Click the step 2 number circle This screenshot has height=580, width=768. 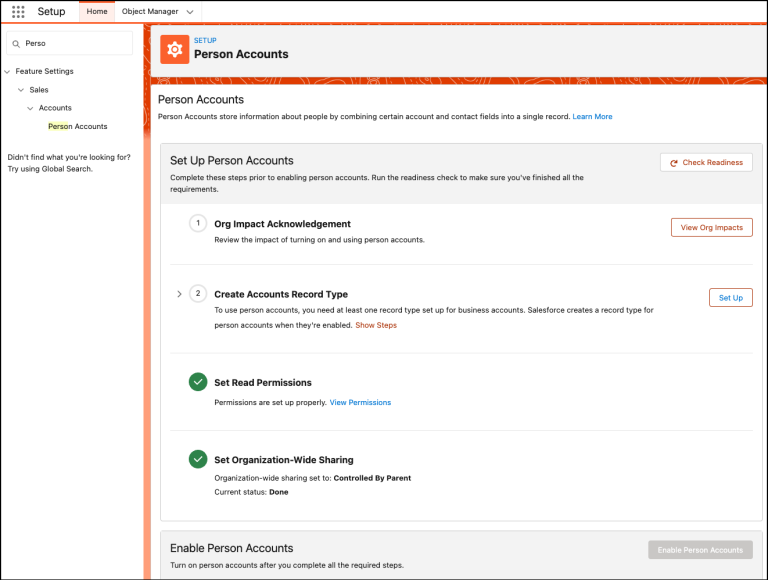pos(198,293)
